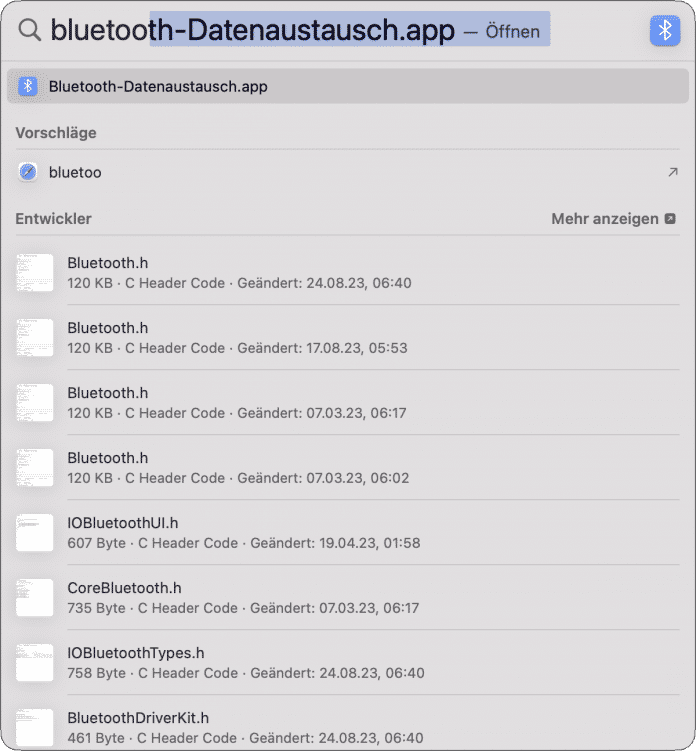Click the arrow icon on the bluetoo suggestion row
The image size is (696, 751).
click(673, 172)
